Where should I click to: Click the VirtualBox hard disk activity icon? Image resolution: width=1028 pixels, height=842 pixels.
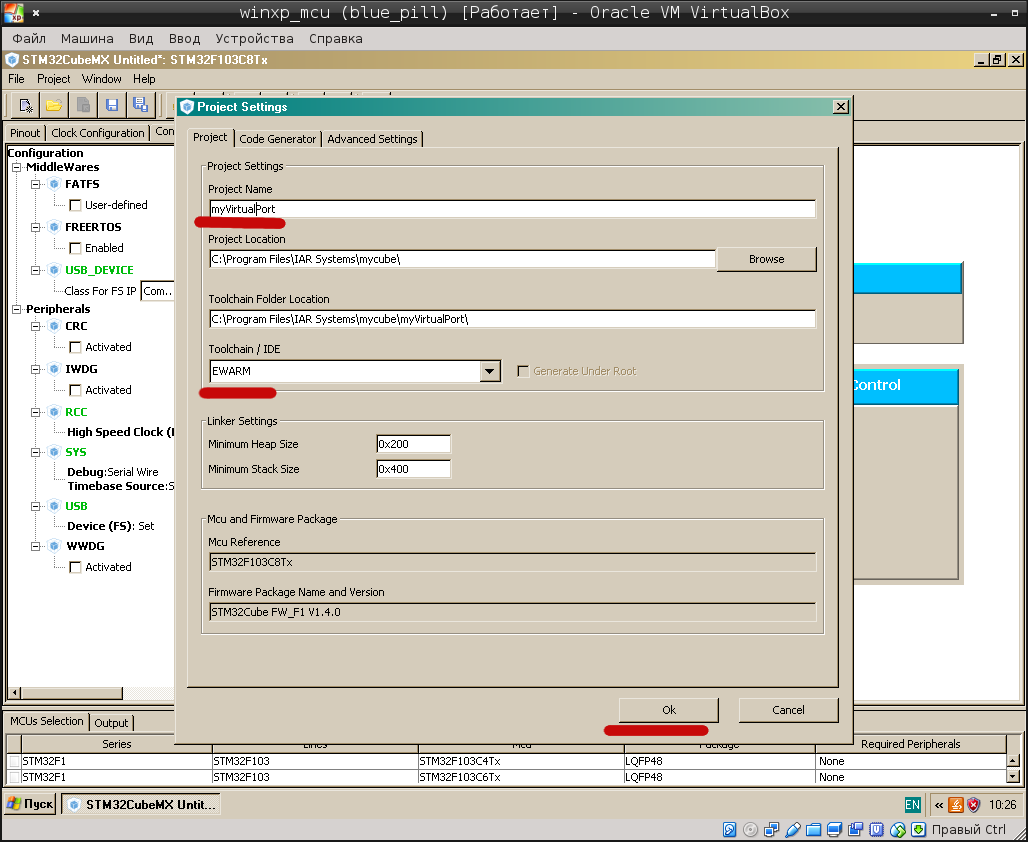coord(729,830)
